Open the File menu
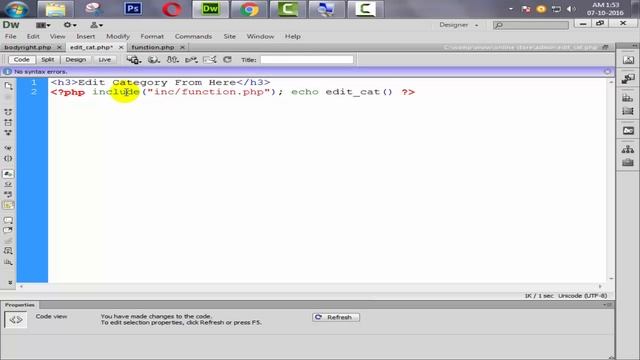 point(11,36)
